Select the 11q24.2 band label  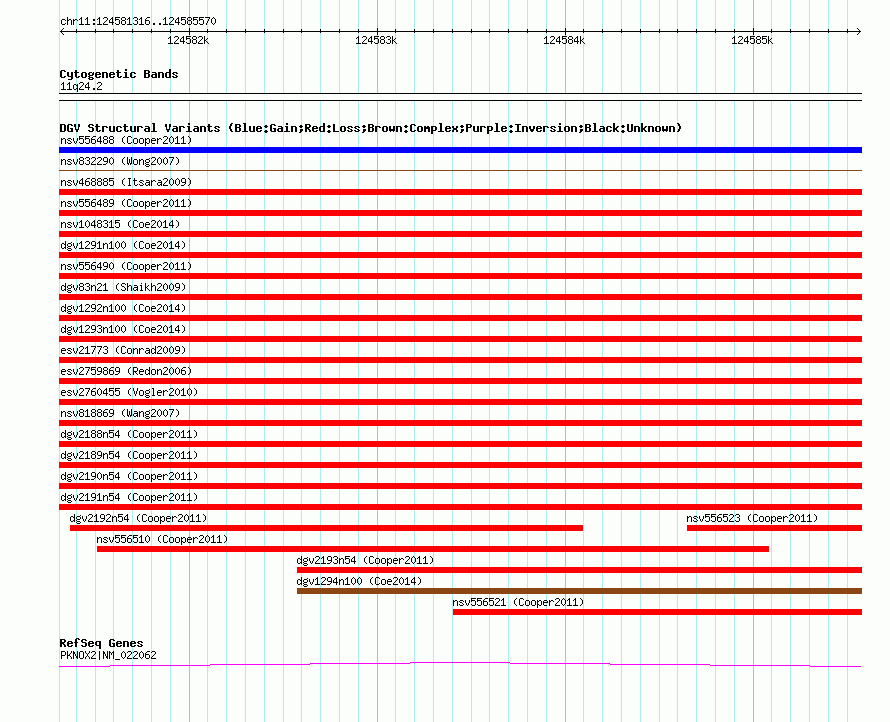[81, 86]
